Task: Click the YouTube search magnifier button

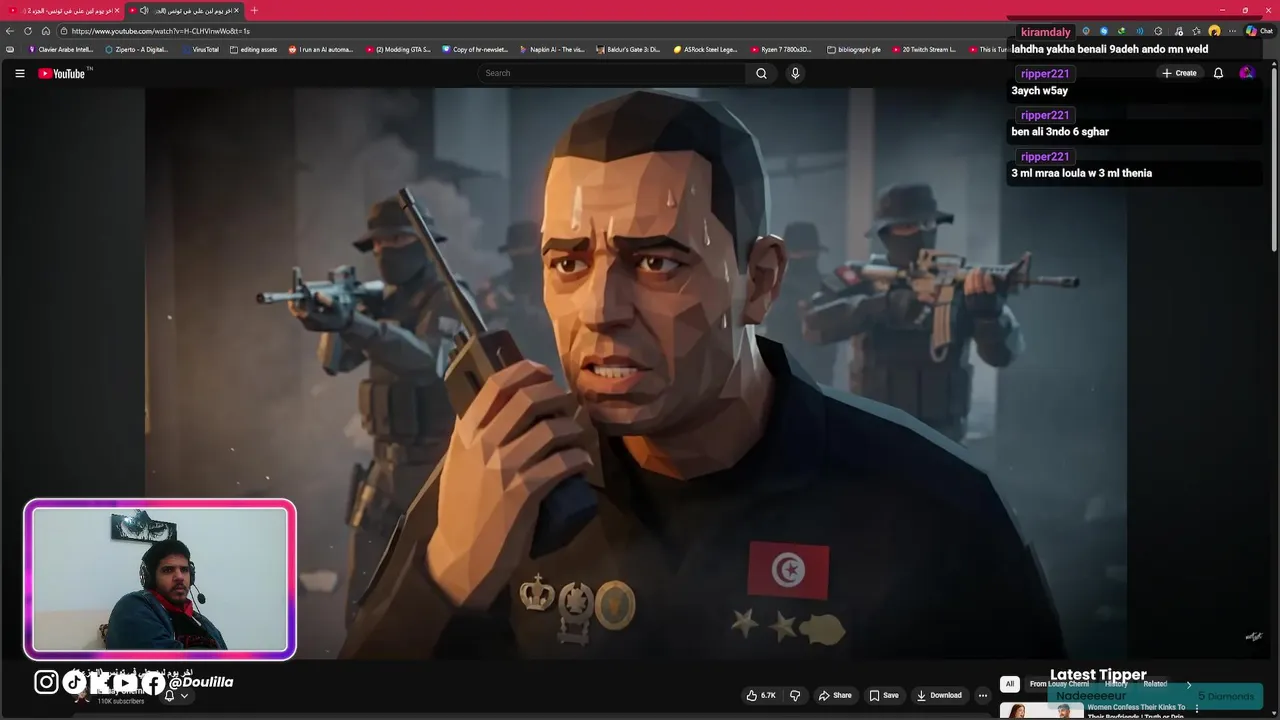Action: pos(761,73)
